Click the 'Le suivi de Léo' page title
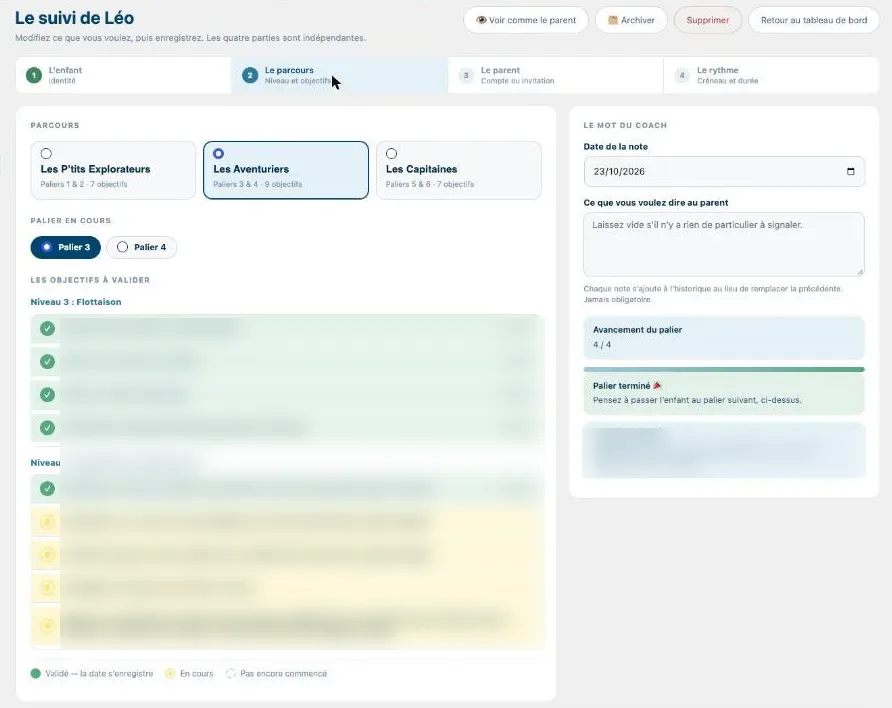Image resolution: width=892 pixels, height=708 pixels. 75,18
